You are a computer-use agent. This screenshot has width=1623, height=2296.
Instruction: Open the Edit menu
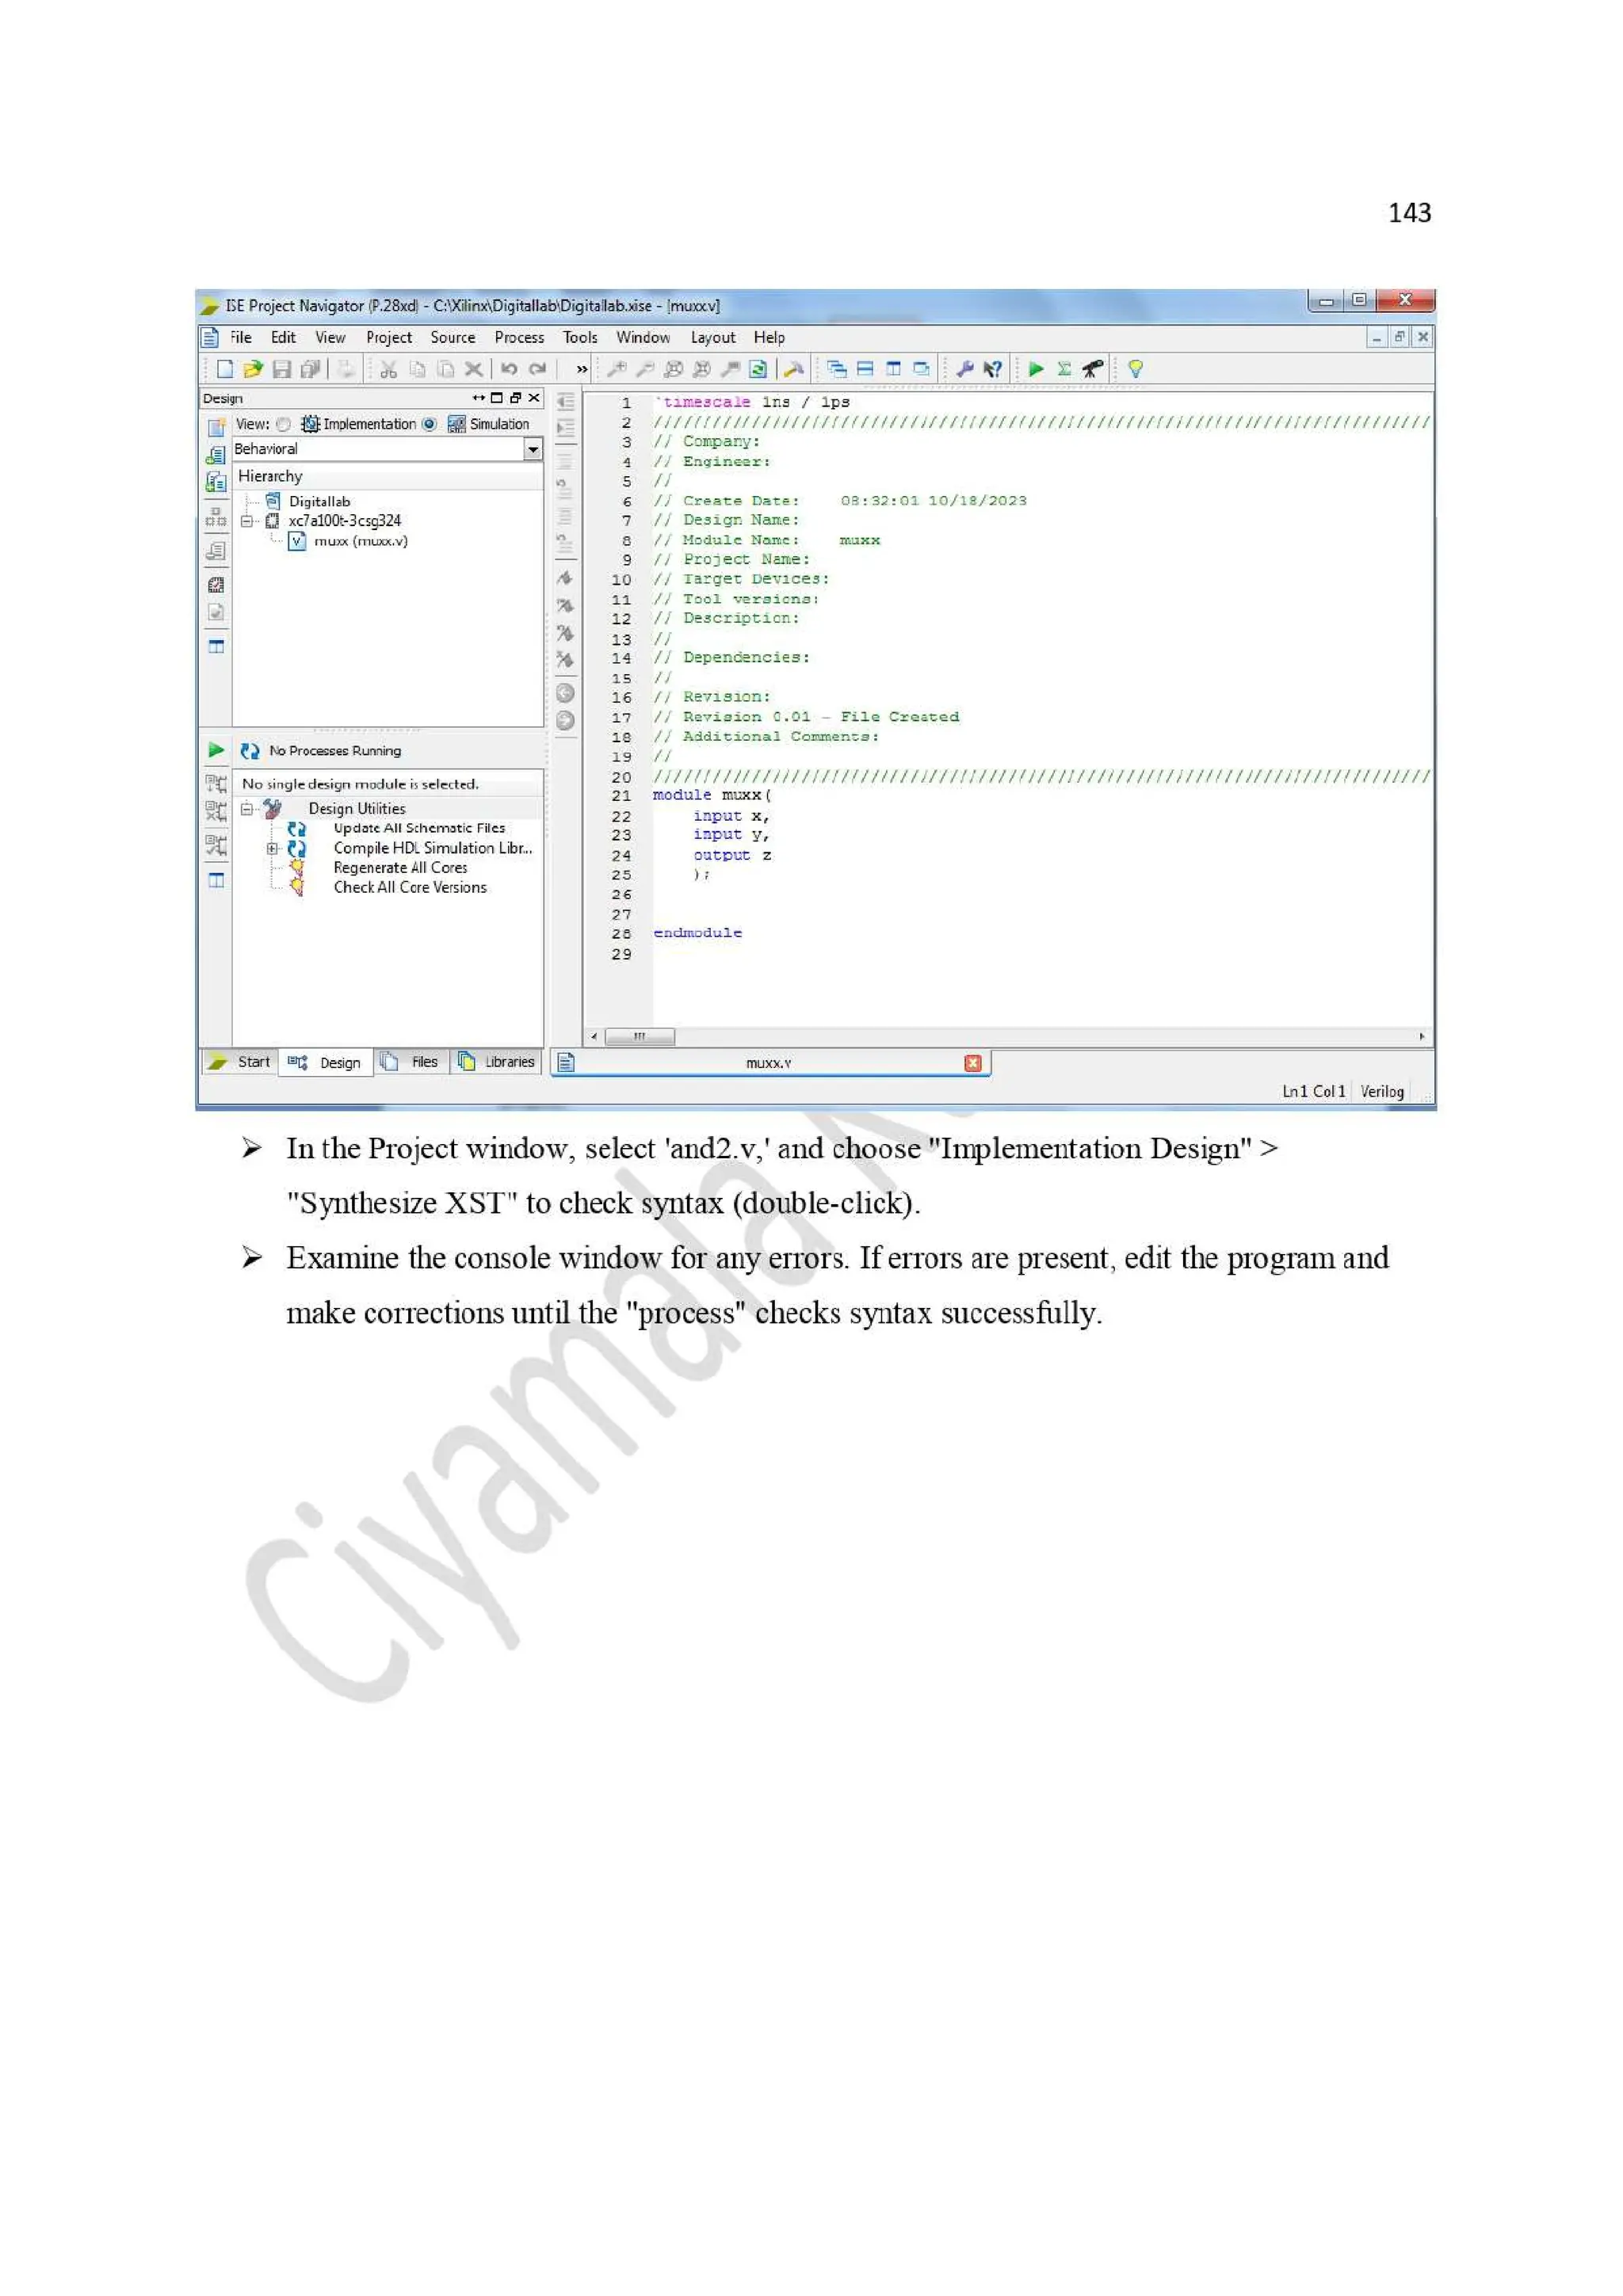[283, 338]
